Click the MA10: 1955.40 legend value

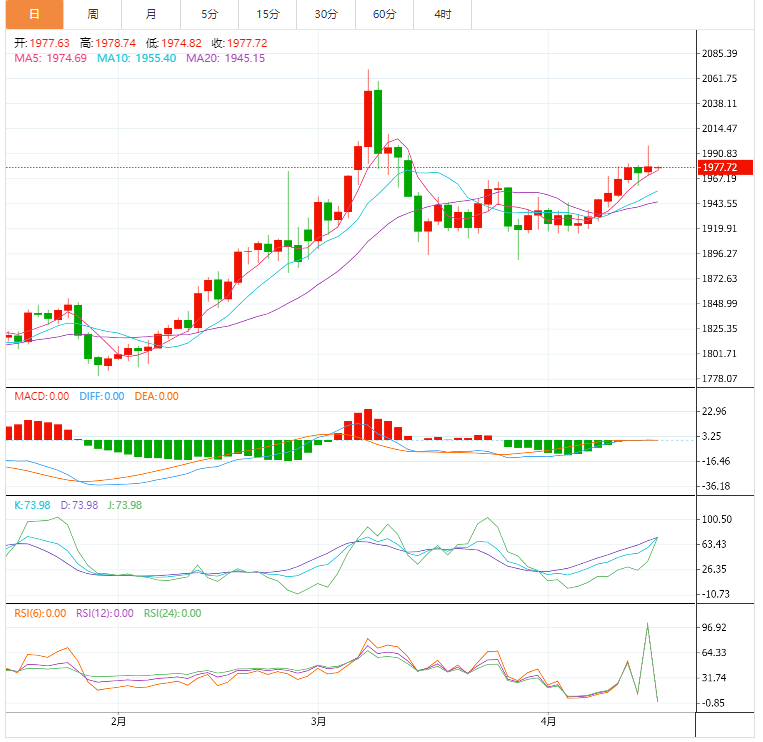137,58
